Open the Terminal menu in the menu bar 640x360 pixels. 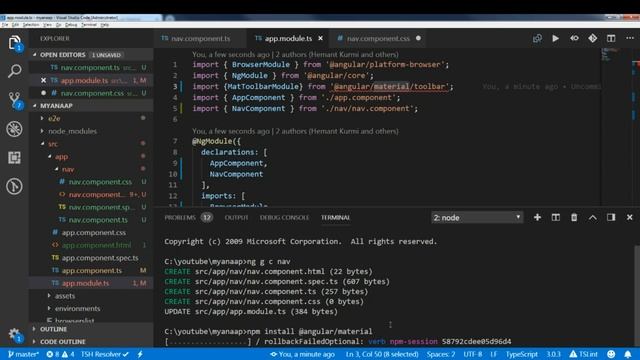(x=89, y=25)
